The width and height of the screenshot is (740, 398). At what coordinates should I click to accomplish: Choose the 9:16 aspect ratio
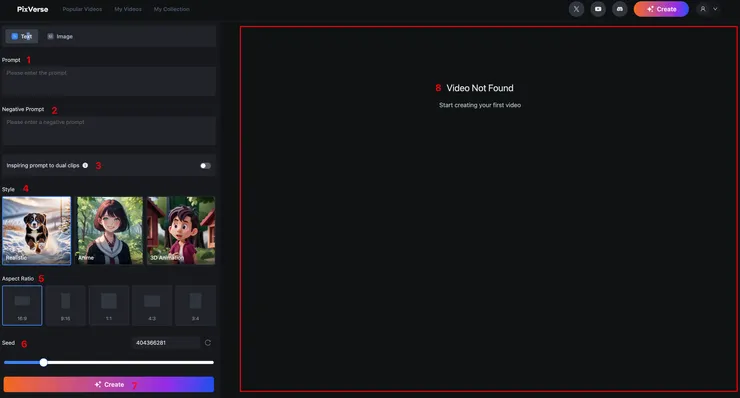point(66,305)
